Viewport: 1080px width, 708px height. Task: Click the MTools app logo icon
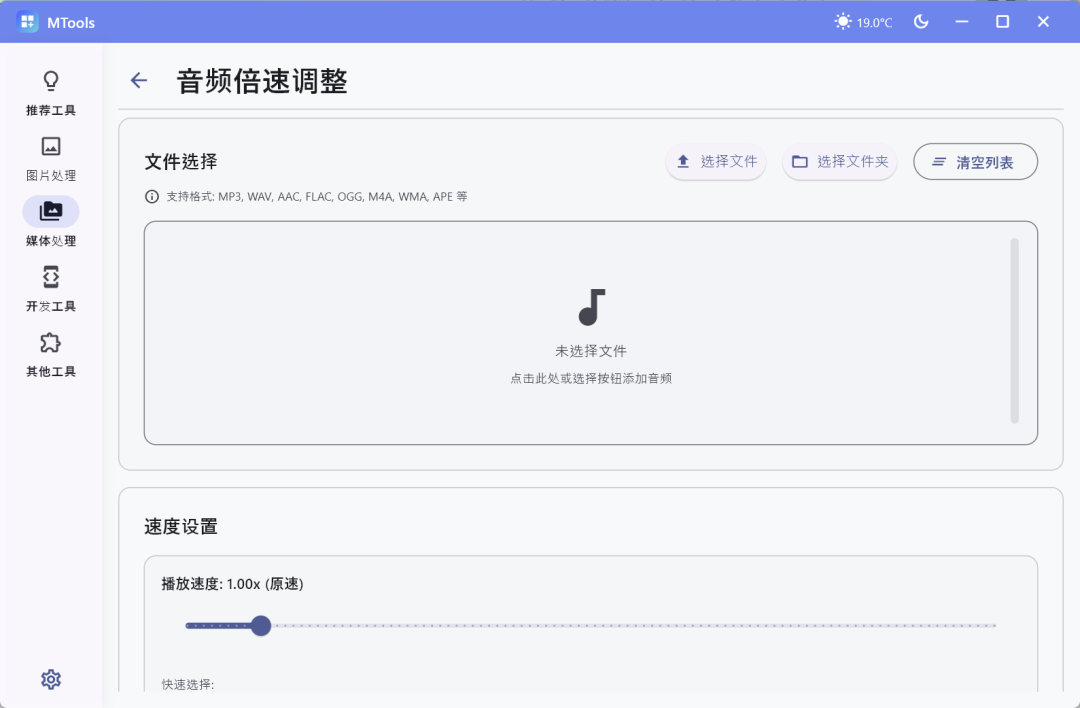[28, 22]
